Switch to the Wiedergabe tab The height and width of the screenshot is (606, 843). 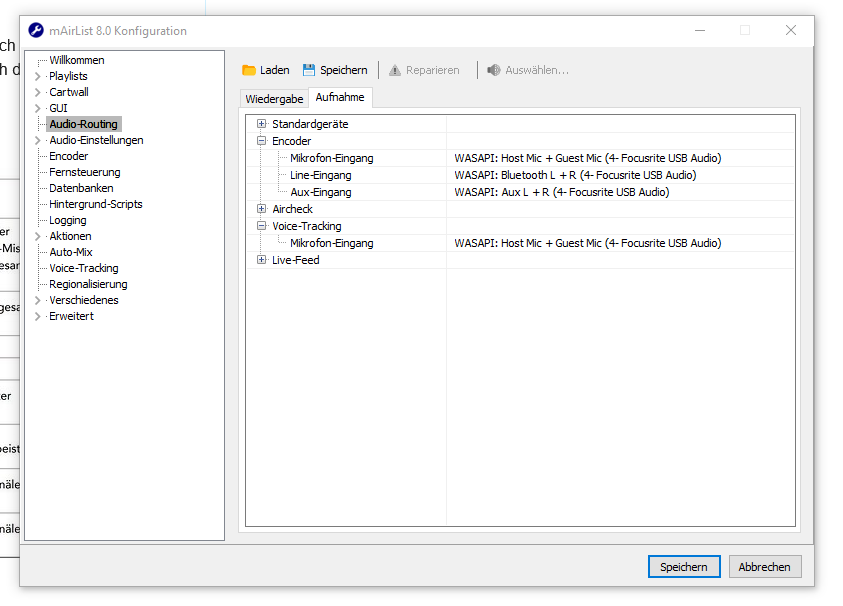click(x=274, y=99)
